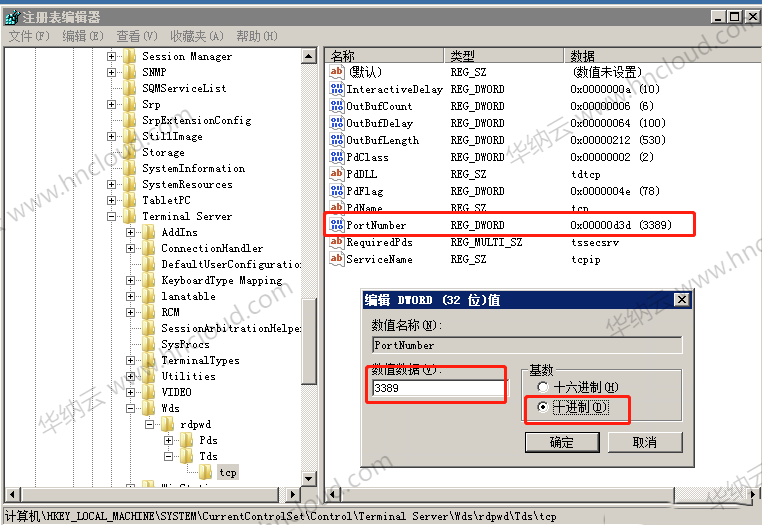This screenshot has height=525, width=762.
Task: Click the DWORD icon next to PortNumber
Action: pyautogui.click(x=336, y=225)
